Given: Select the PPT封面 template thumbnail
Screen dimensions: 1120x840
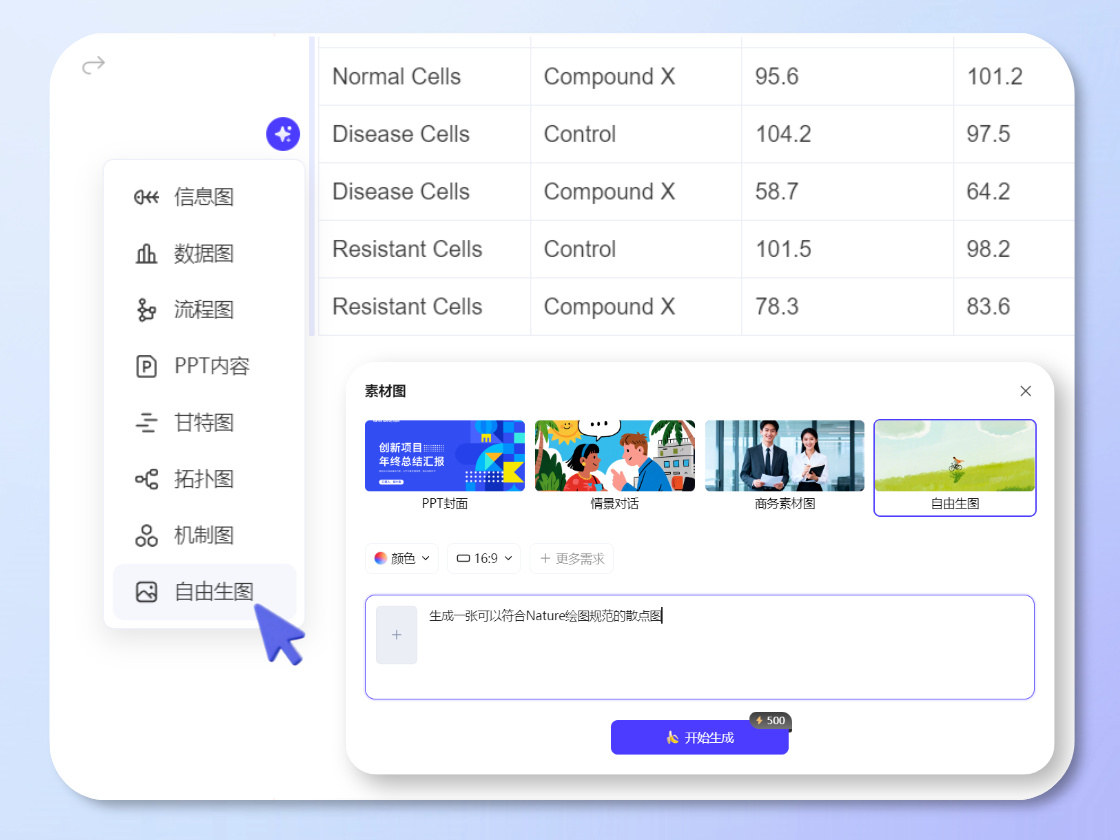Looking at the screenshot, I should (x=445, y=456).
